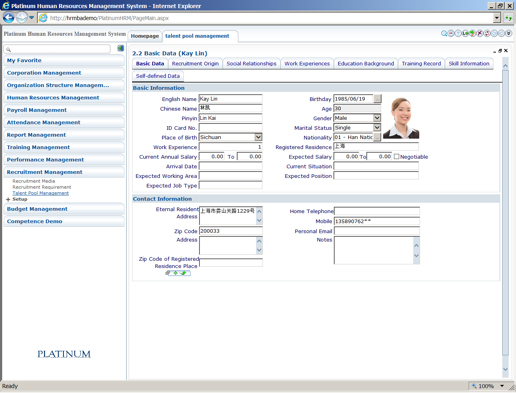516x393 pixels.
Task: Click the paperclip attachment icon below the form
Action: coord(168,273)
